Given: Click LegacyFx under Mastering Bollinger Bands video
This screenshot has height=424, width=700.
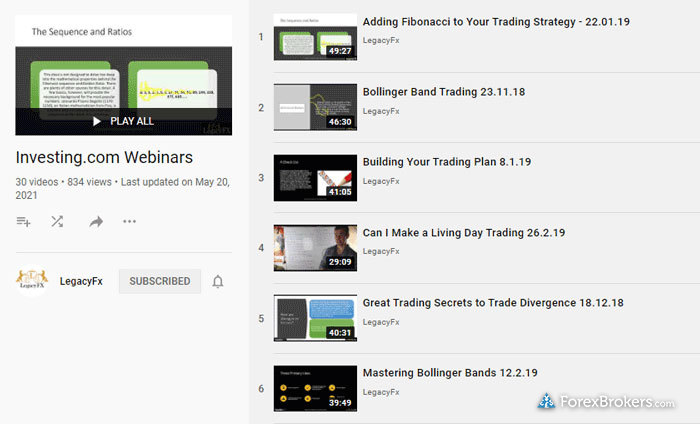Looking at the screenshot, I should (381, 392).
